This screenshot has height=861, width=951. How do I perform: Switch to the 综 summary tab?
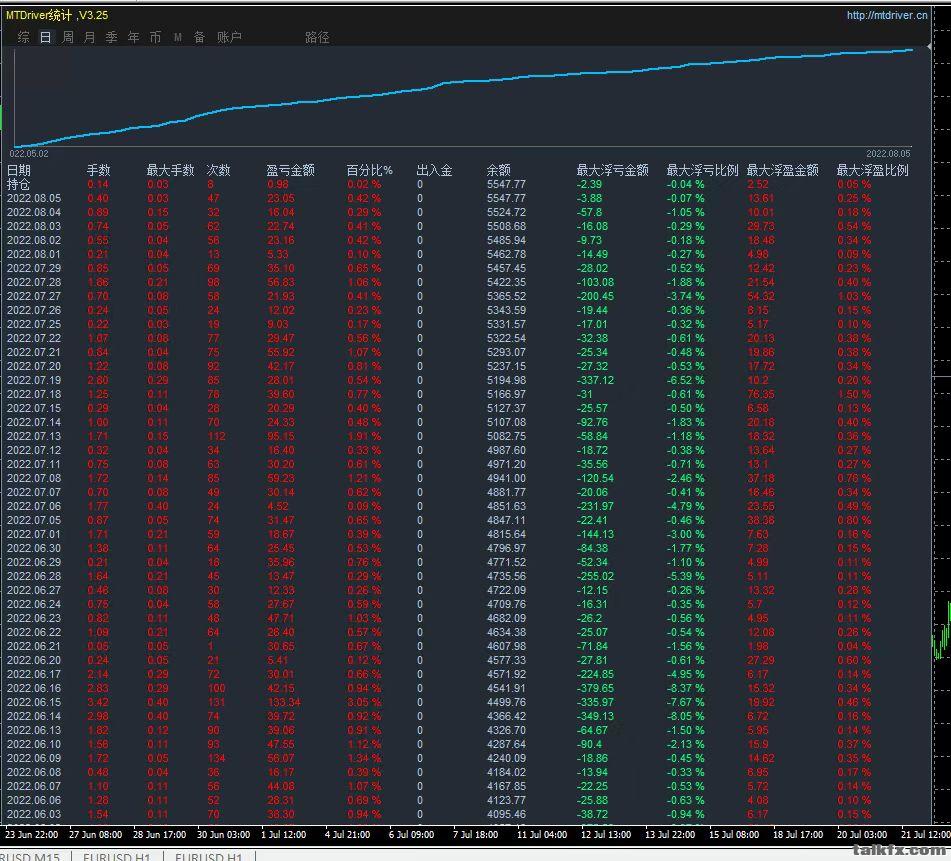(x=24, y=38)
